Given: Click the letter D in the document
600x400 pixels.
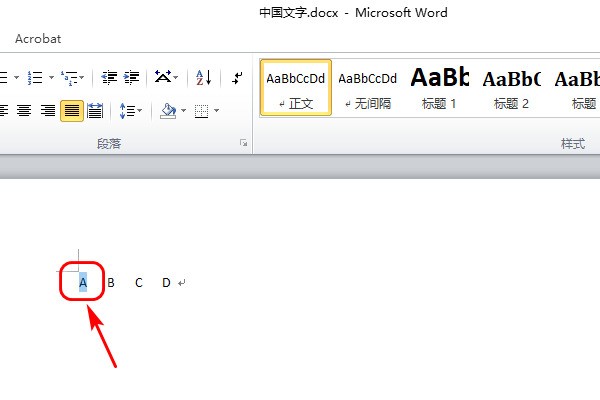Looking at the screenshot, I should 166,283.
